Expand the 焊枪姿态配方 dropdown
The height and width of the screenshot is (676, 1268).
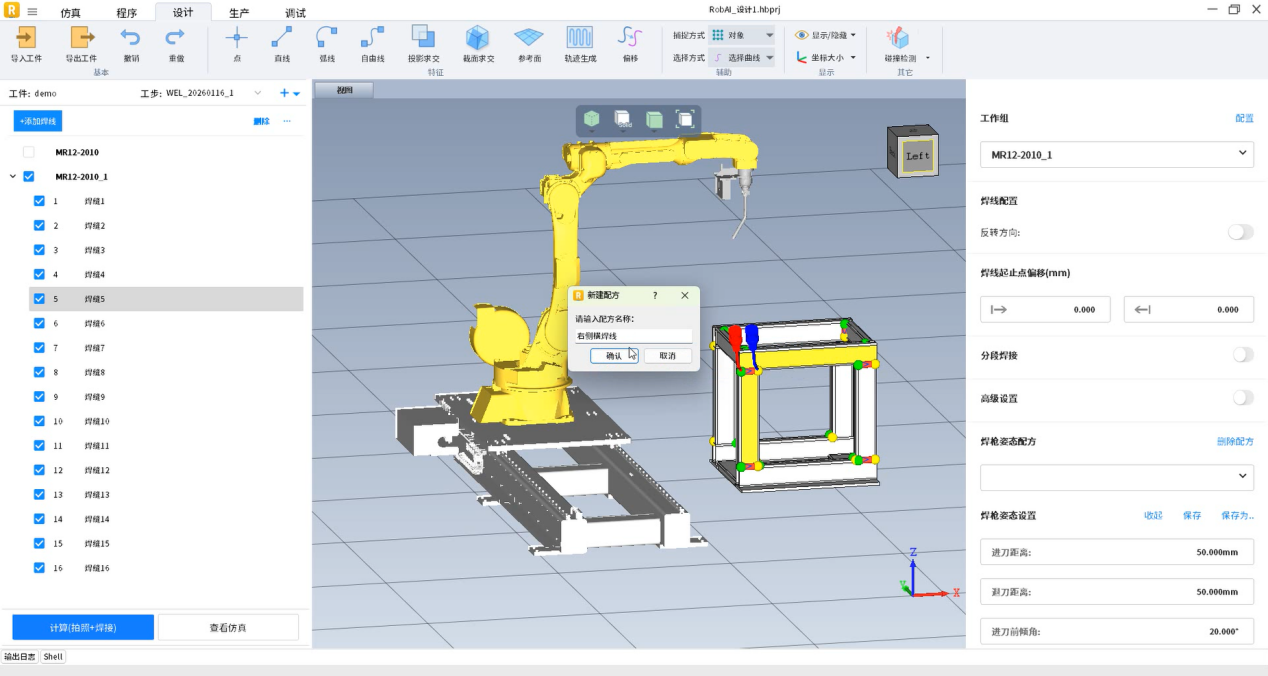pyautogui.click(x=1116, y=477)
